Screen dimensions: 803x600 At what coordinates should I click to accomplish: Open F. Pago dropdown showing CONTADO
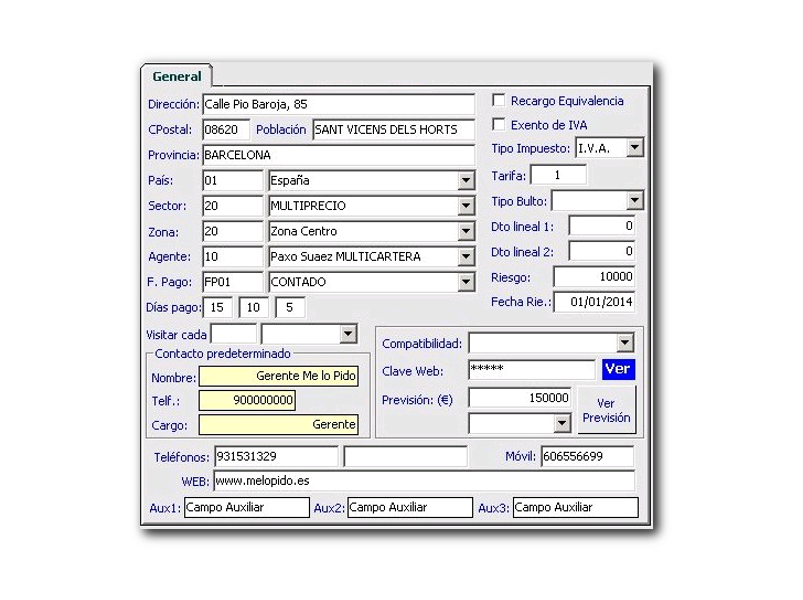pyautogui.click(x=465, y=282)
